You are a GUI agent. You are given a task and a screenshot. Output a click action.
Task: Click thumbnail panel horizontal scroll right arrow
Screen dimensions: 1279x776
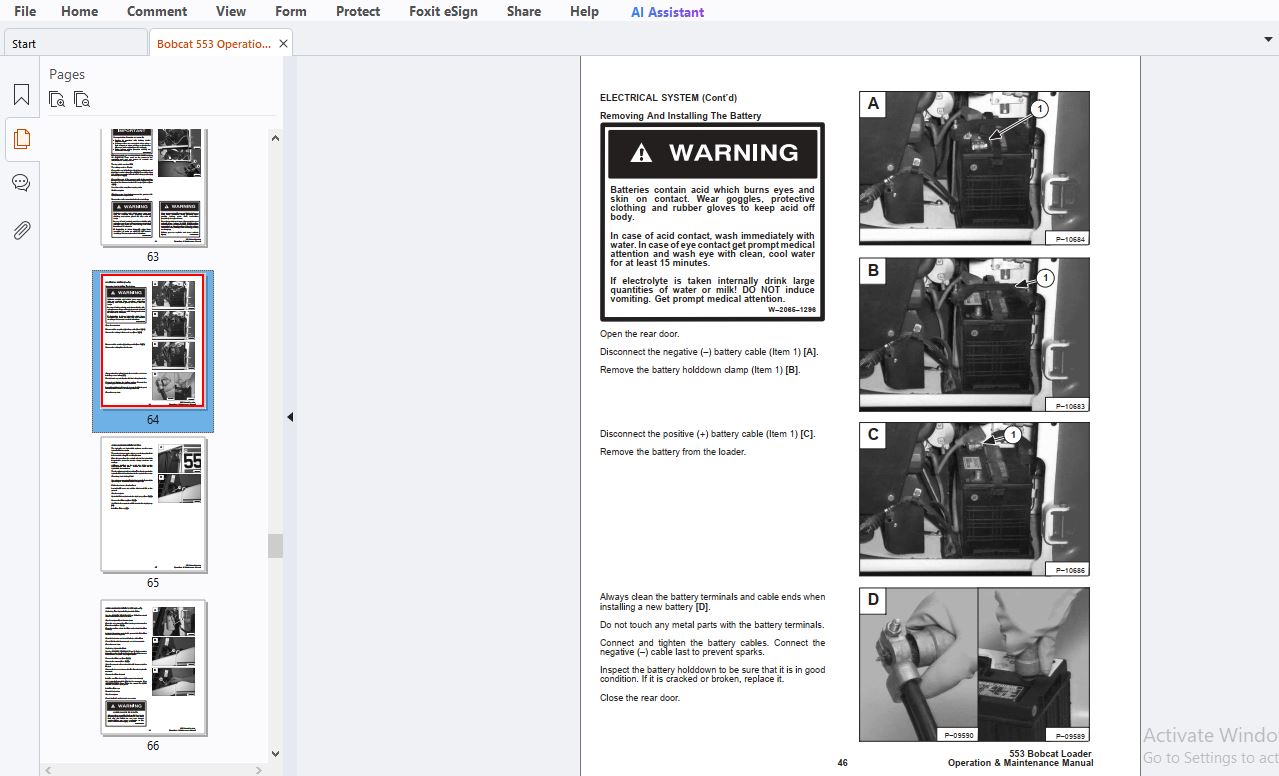[x=260, y=770]
